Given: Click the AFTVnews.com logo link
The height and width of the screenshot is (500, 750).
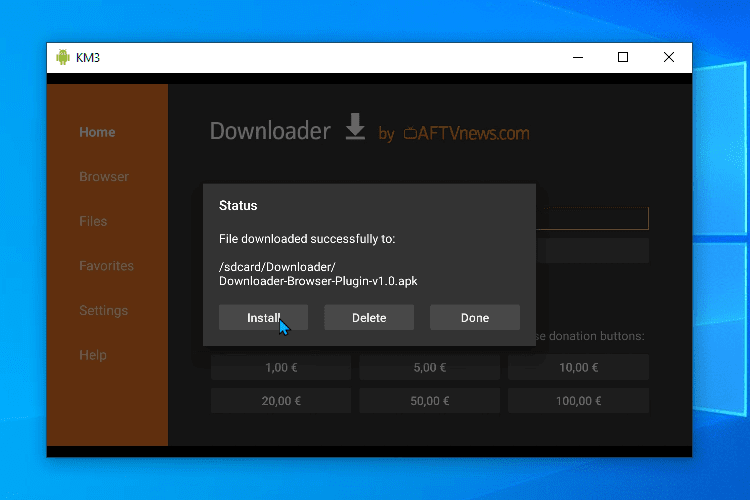Looking at the screenshot, I should point(466,133).
